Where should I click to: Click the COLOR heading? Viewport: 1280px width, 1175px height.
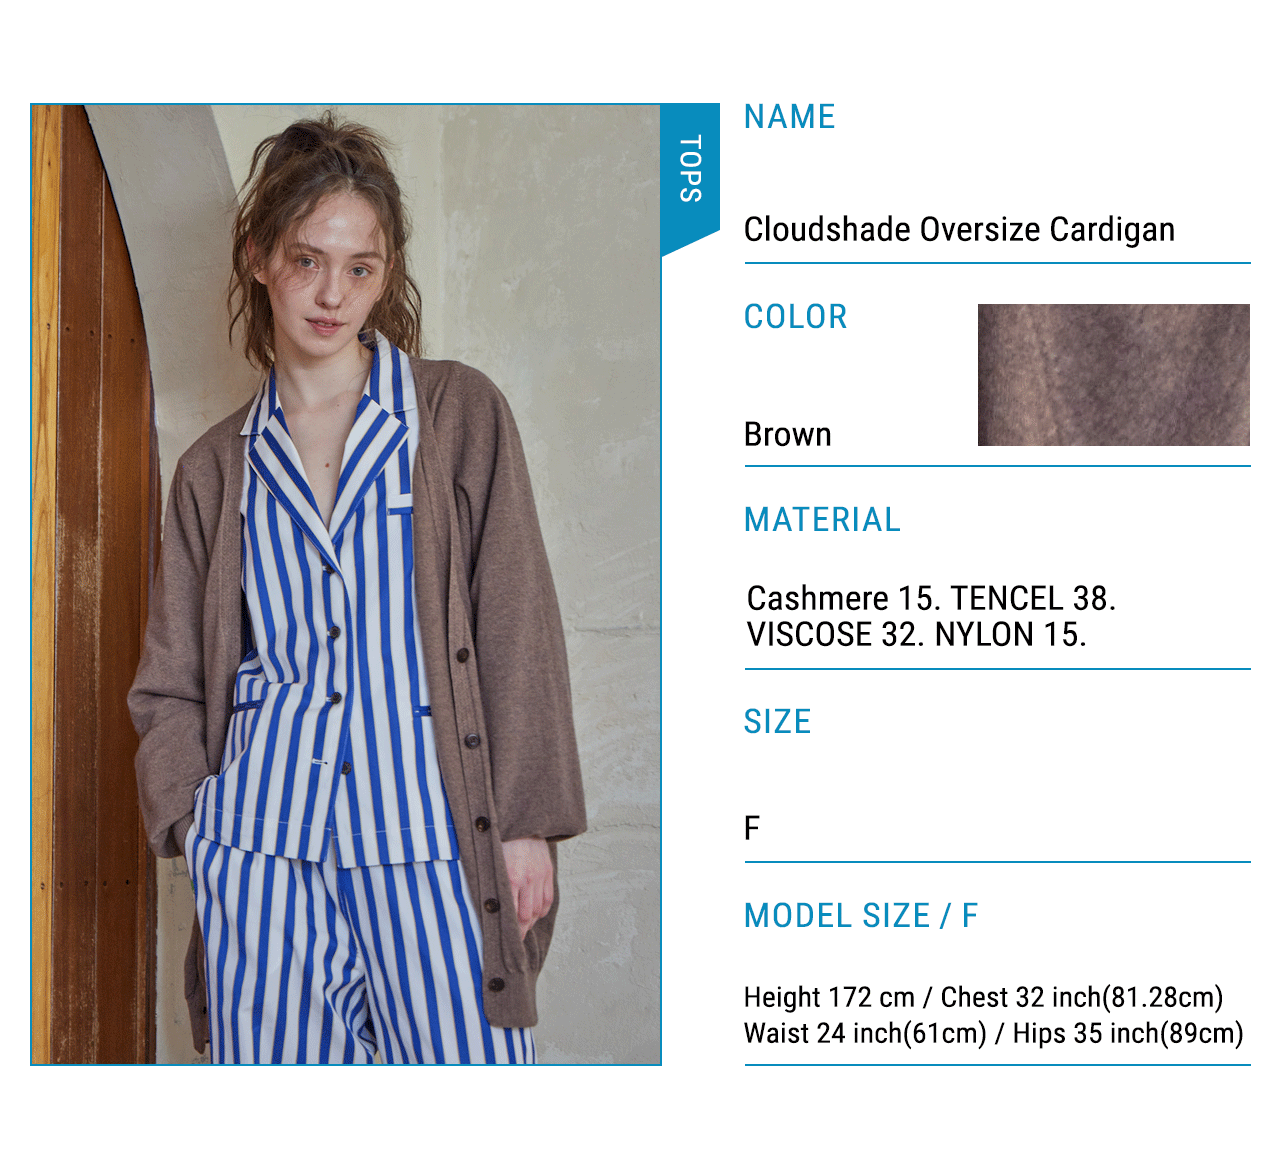(x=795, y=317)
